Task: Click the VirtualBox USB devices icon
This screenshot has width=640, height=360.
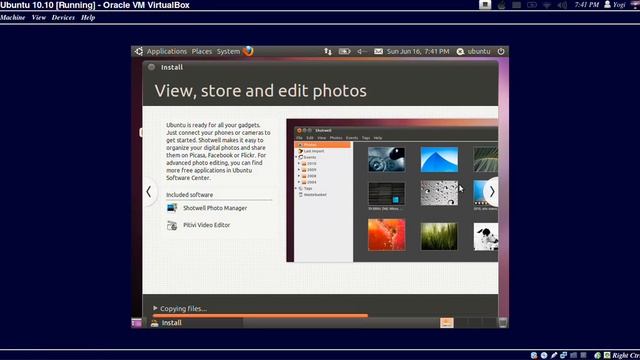Action: tap(553, 356)
